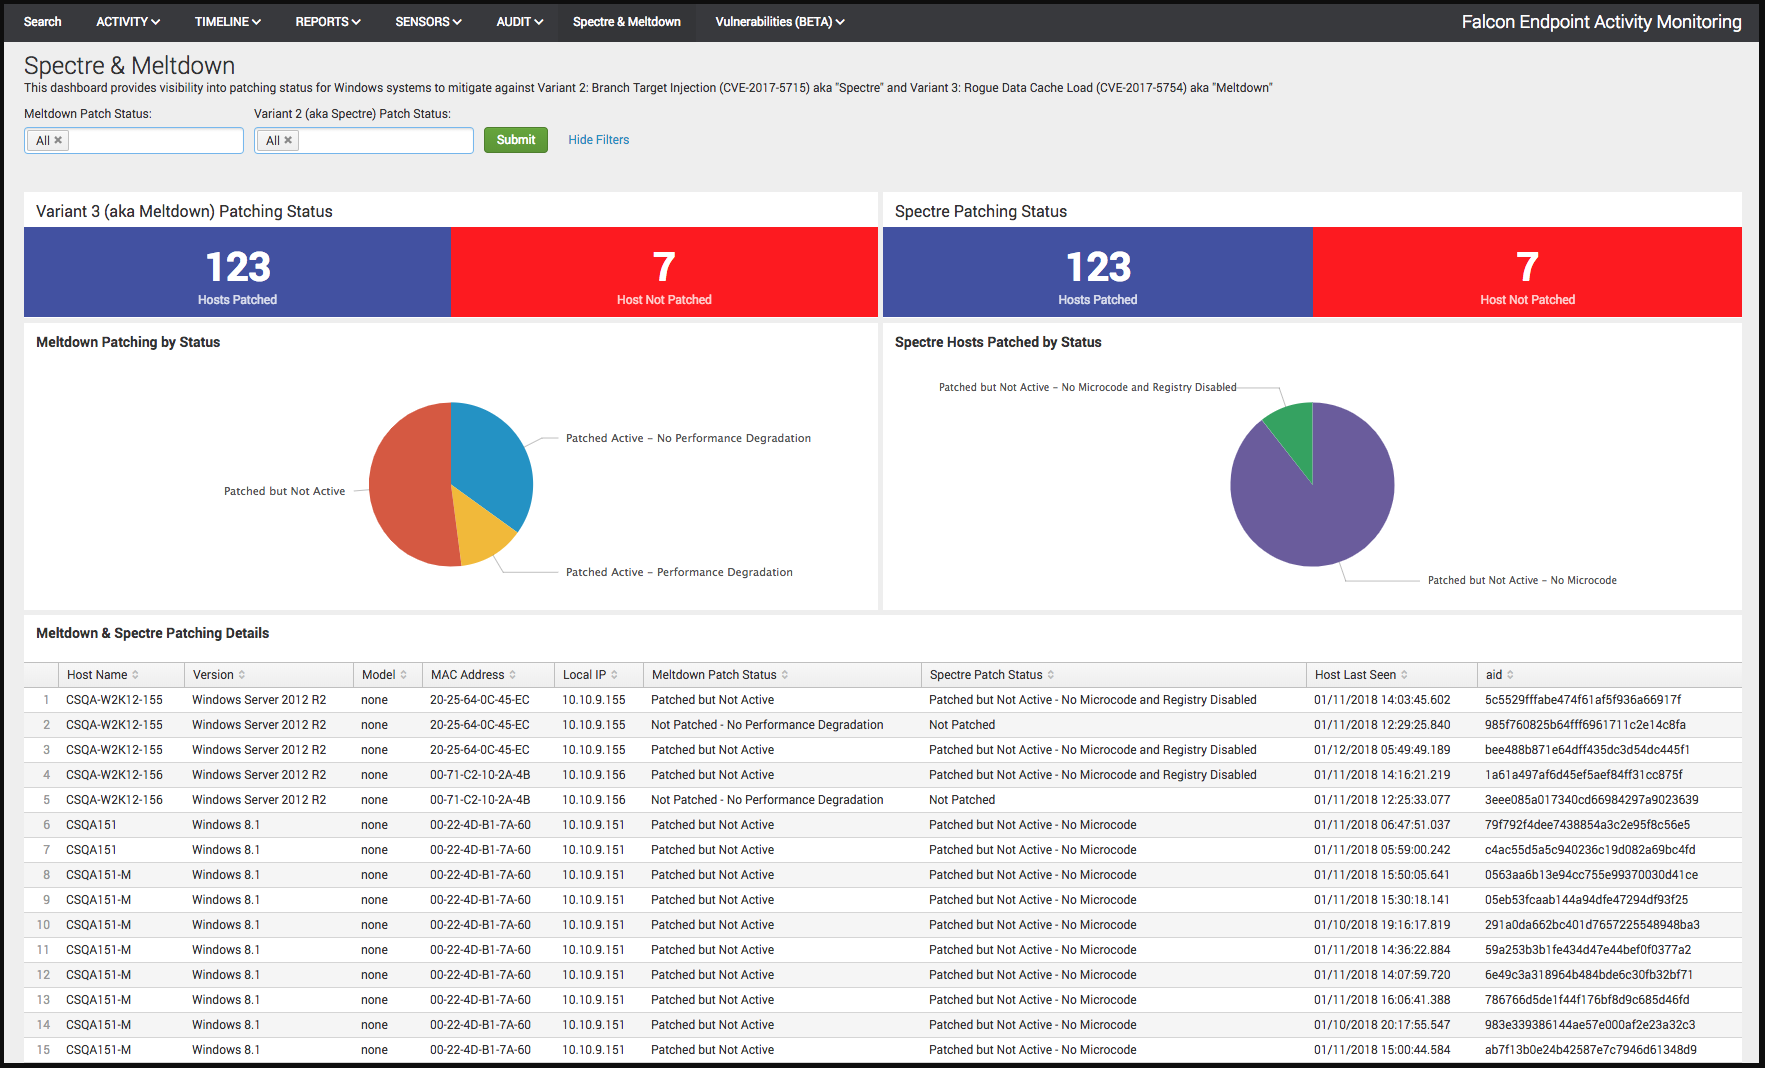
Task: Sort table by Meltdown Patch Status column
Action: [720, 675]
